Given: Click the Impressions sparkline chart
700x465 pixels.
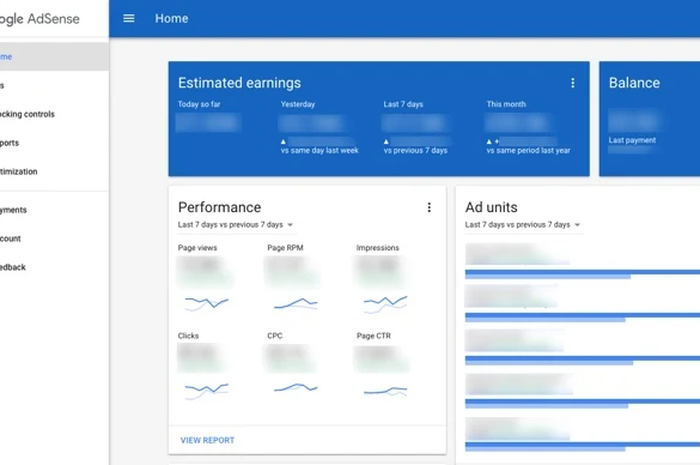Looking at the screenshot, I should pyautogui.click(x=385, y=303).
